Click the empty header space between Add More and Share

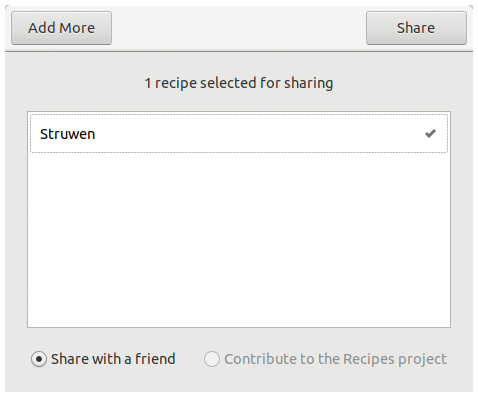(239, 28)
